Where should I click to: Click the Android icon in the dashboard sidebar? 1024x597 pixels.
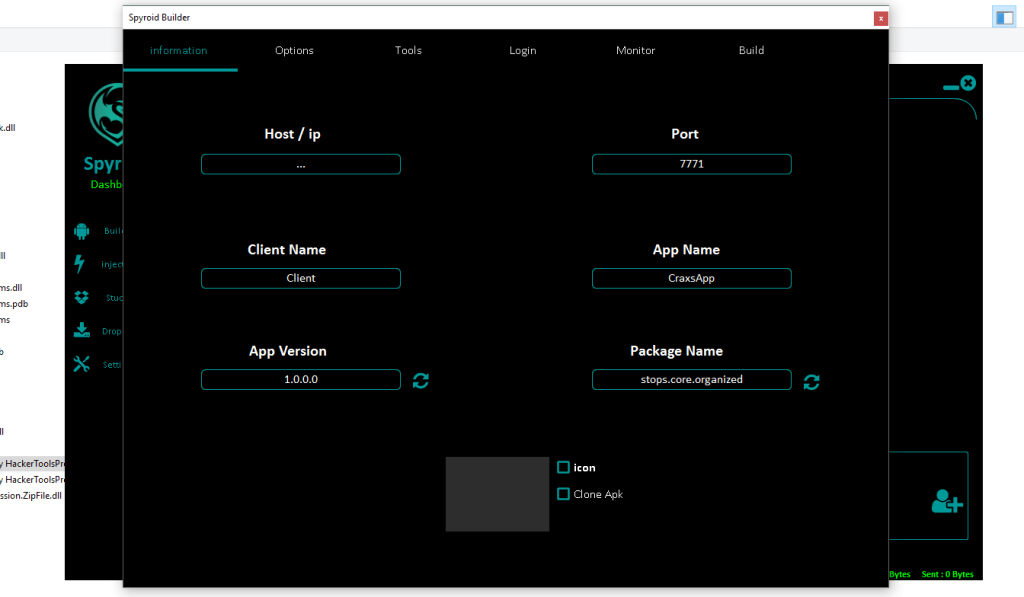(x=81, y=231)
